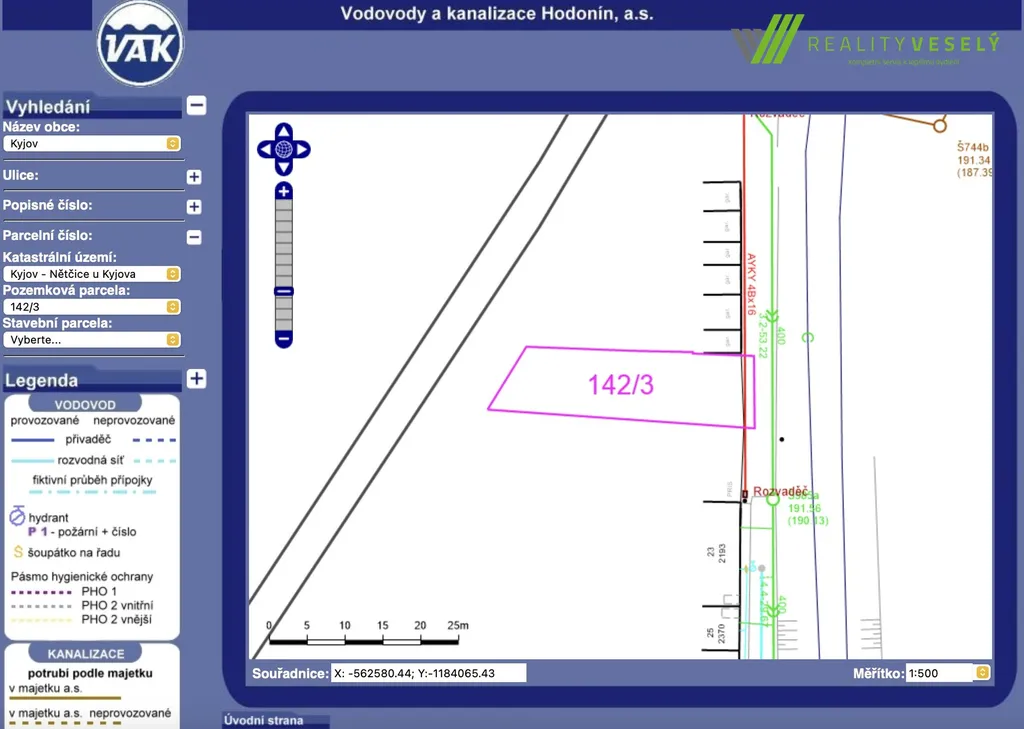
Task: Collapse the Parcelní číslo section
Action: tap(194, 237)
